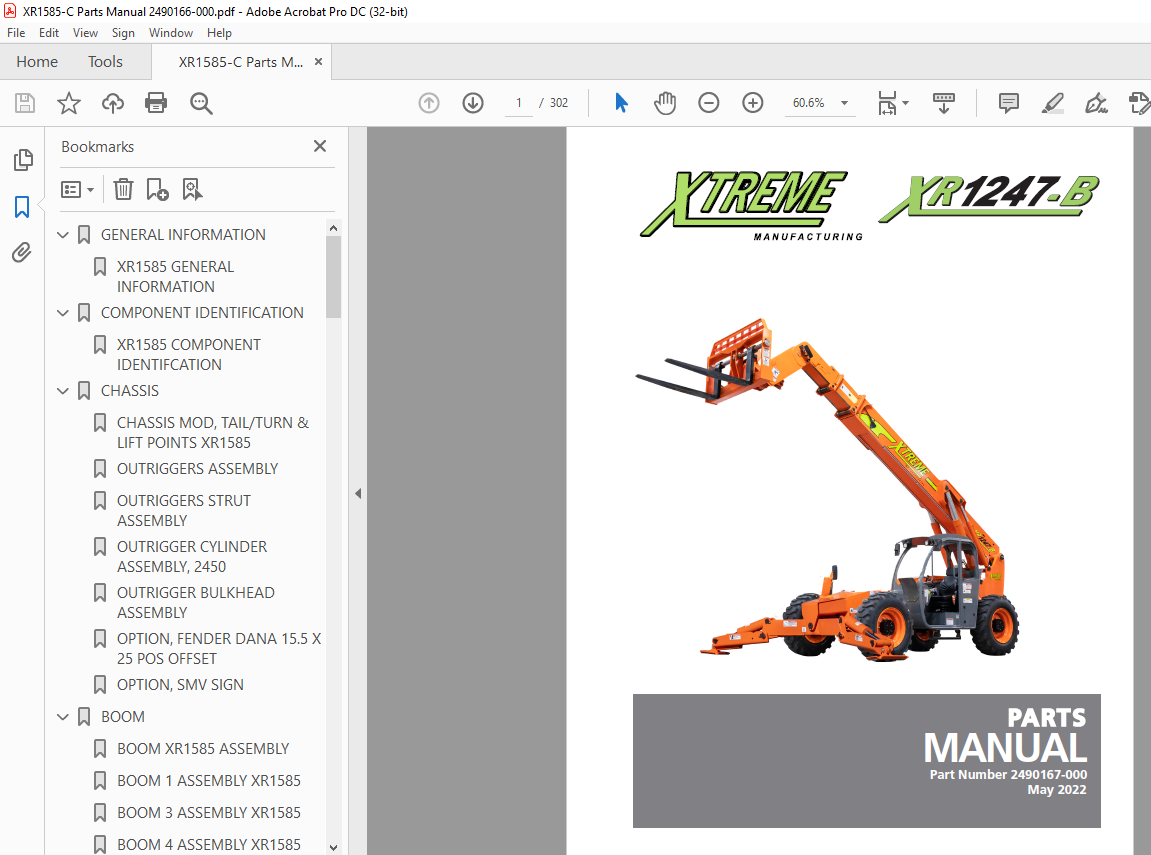The height and width of the screenshot is (855, 1151).
Task: Open OPTION, SMV SIGN bookmark
Action: pyautogui.click(x=180, y=684)
